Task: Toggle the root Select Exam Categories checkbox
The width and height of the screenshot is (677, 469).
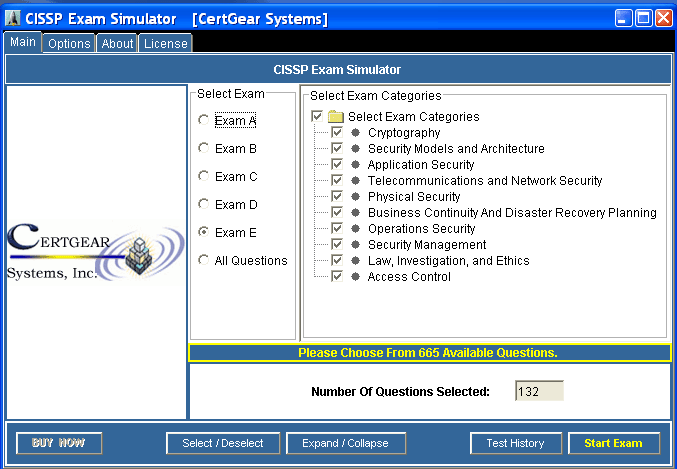Action: (x=317, y=116)
